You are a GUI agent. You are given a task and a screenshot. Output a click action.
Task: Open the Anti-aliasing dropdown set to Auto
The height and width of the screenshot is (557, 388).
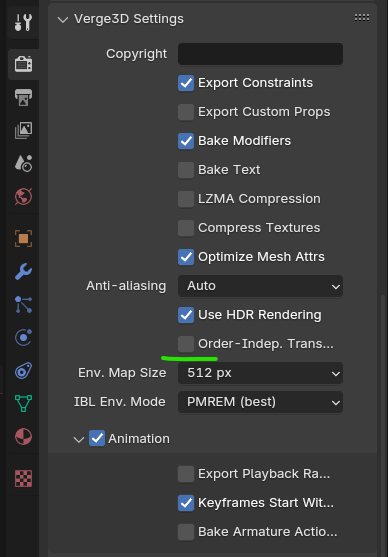pos(260,286)
